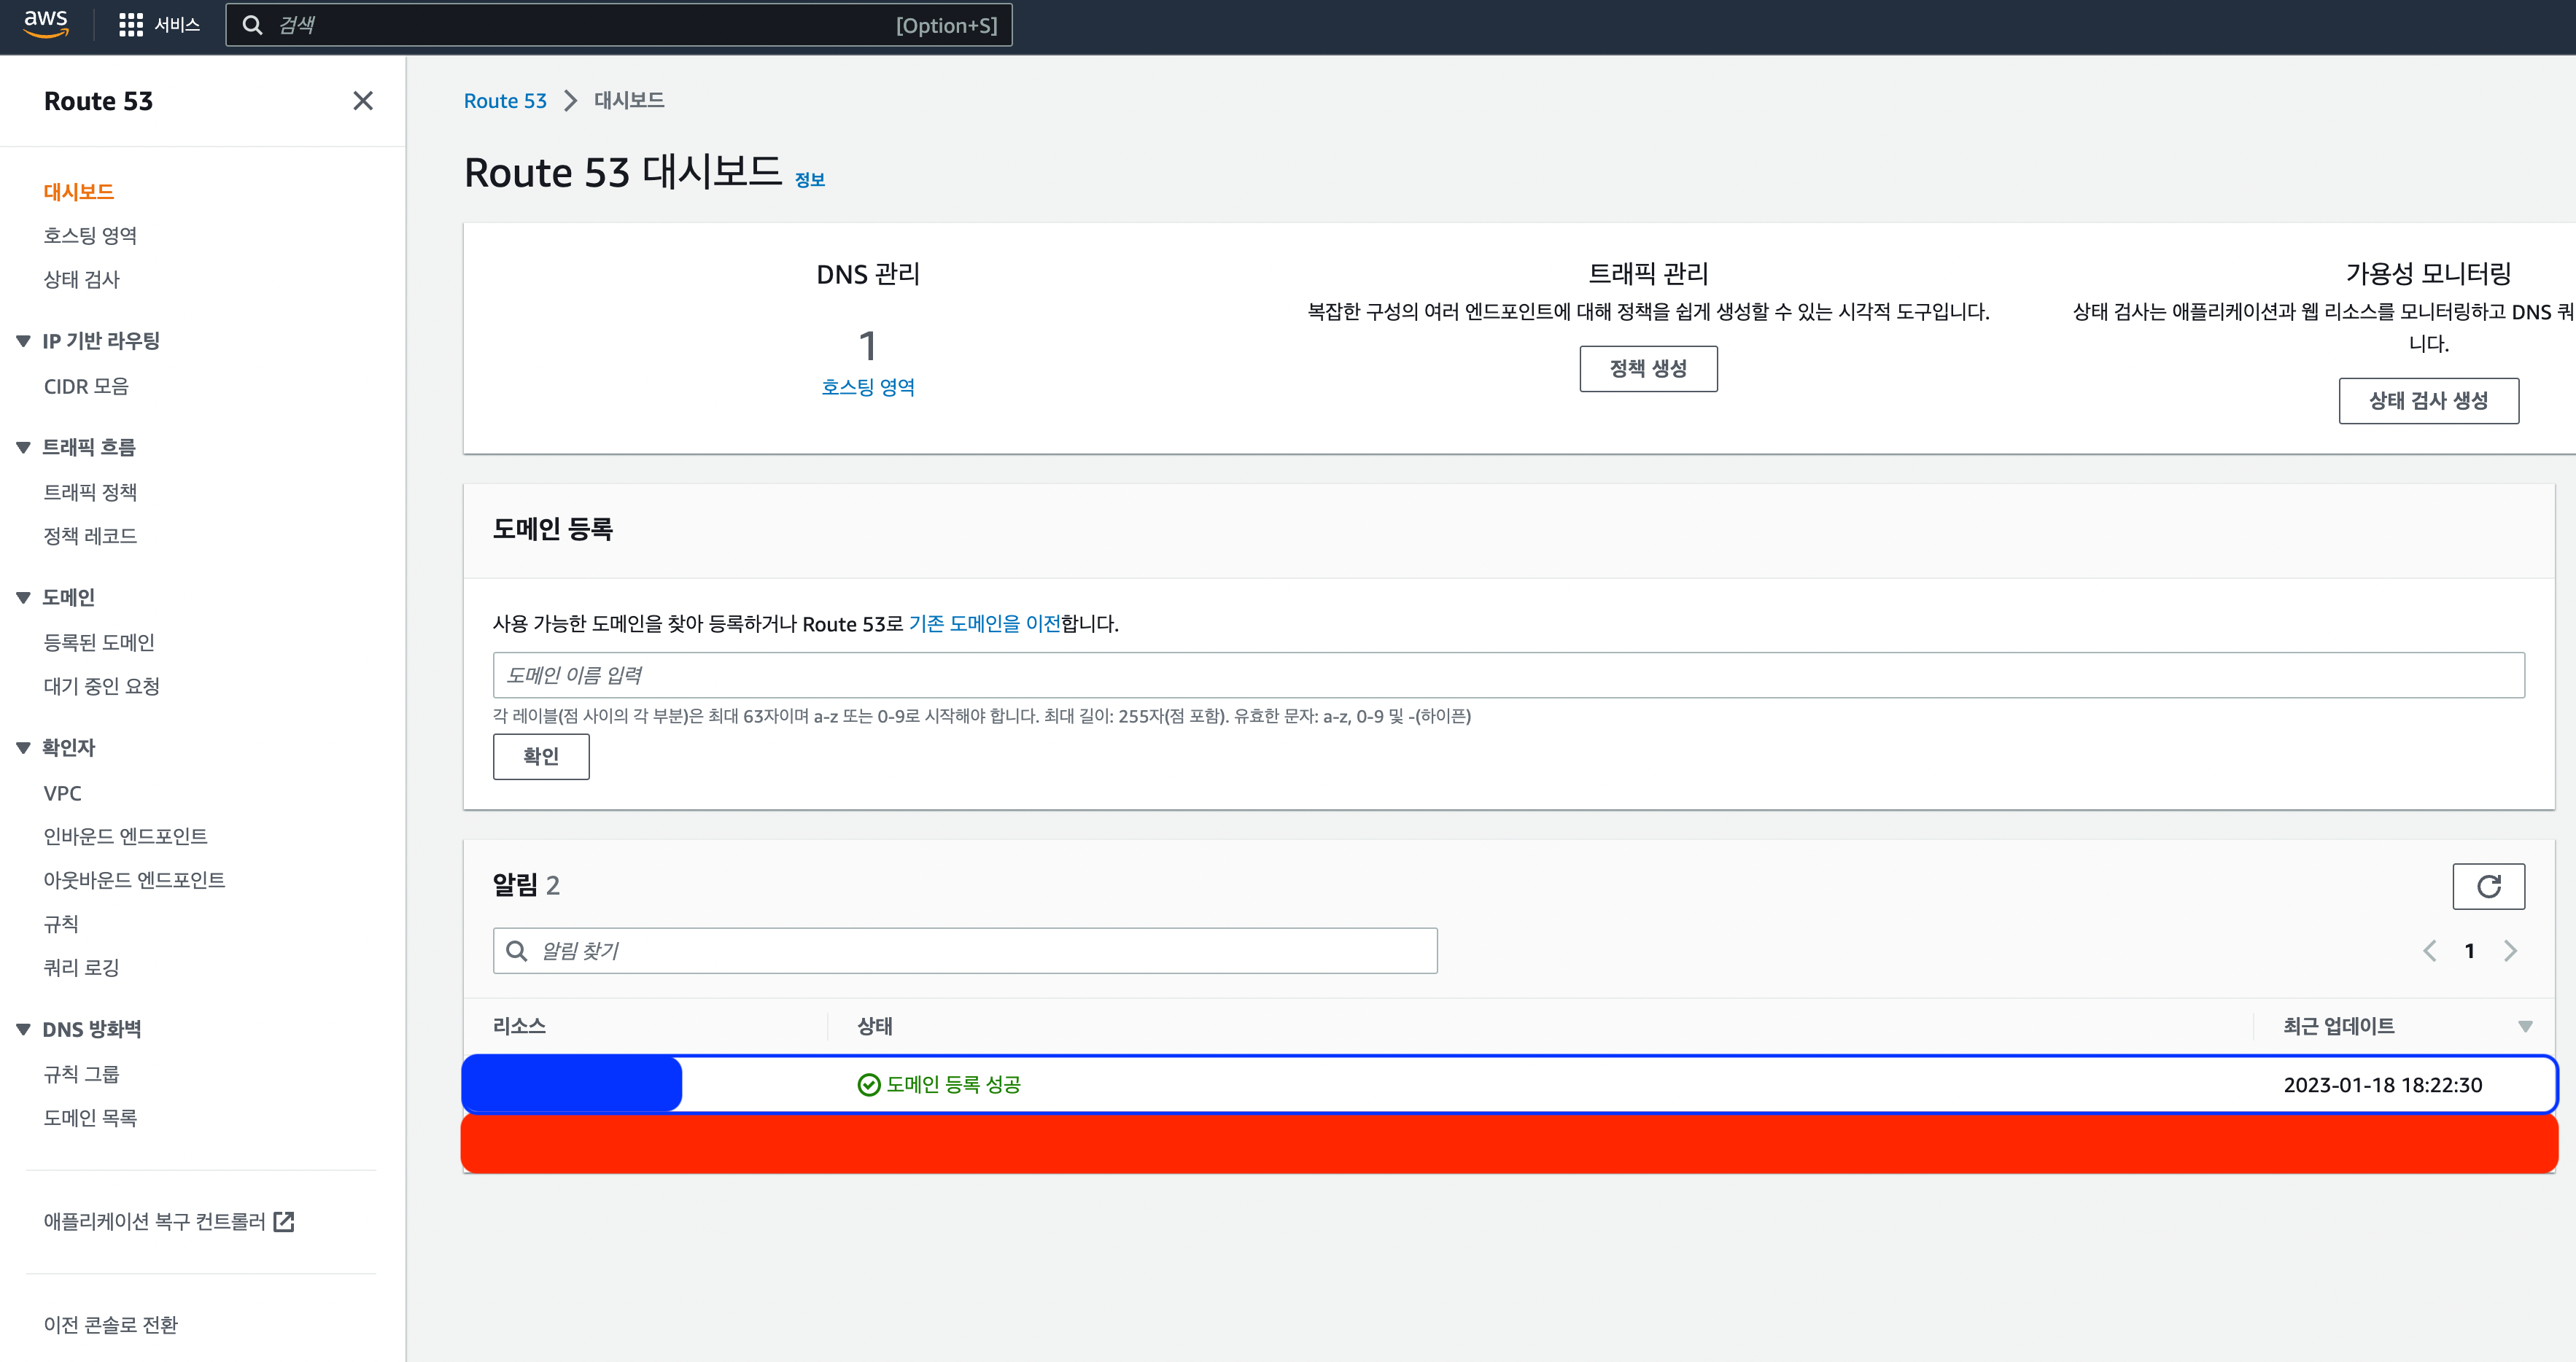
Task: Open 정책 레코드 in the sidebar
Action: tap(90, 536)
